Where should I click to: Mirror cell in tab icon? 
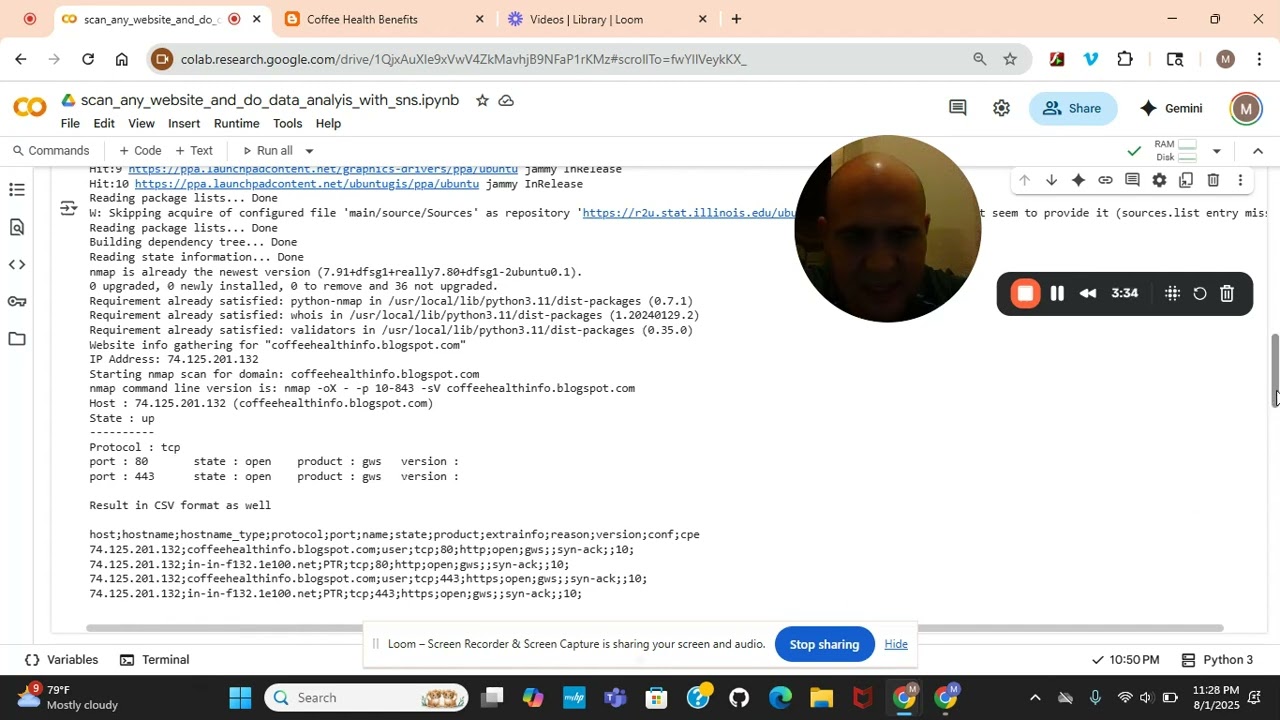tap(1186, 181)
